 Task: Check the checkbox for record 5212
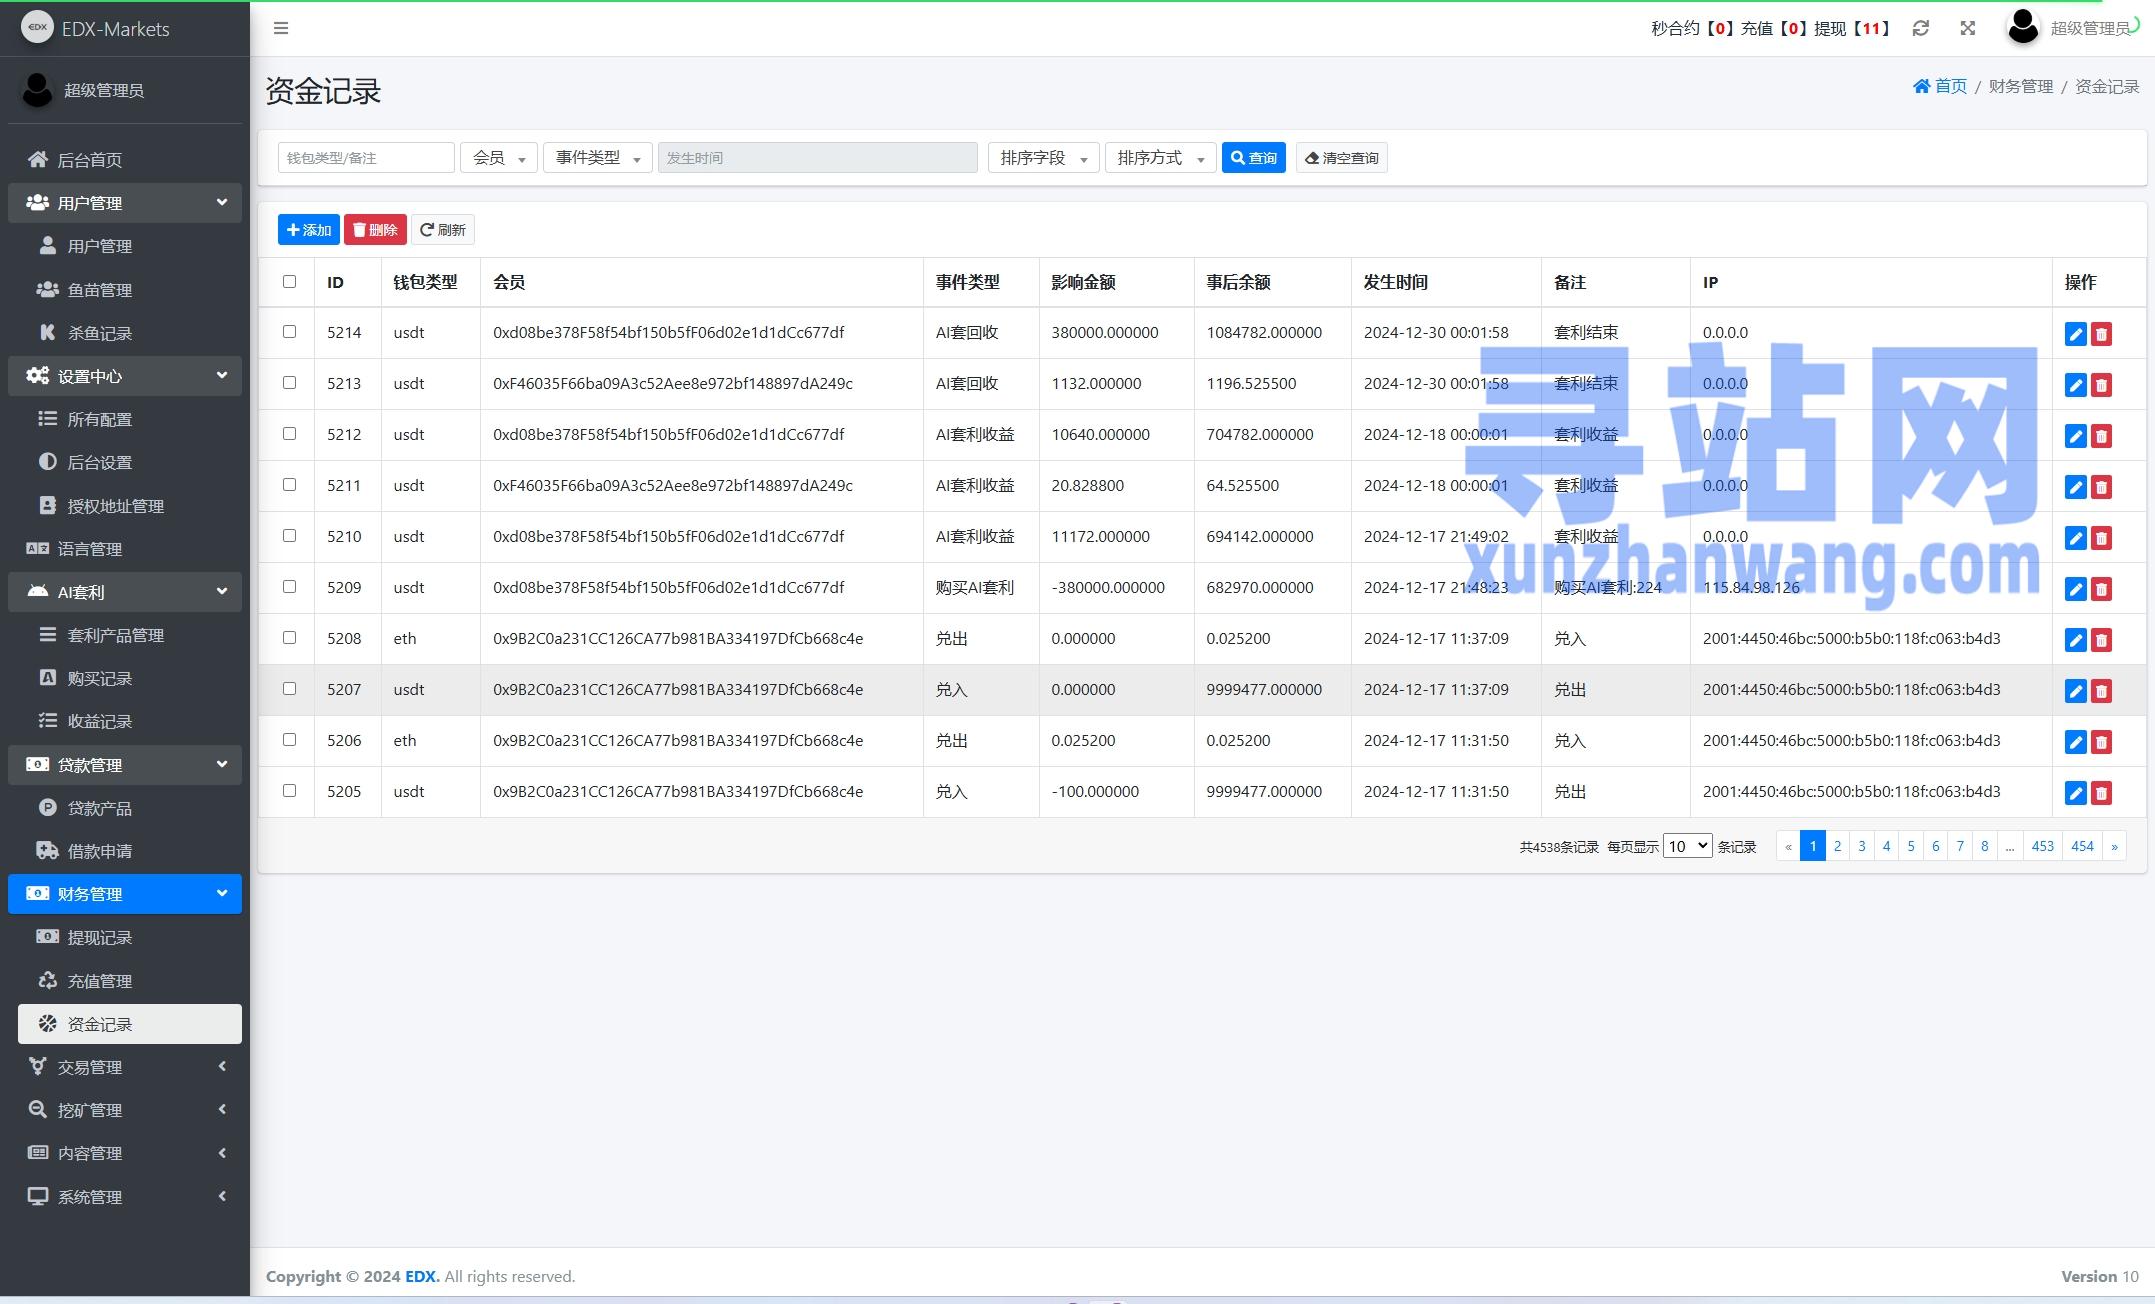tap(289, 433)
